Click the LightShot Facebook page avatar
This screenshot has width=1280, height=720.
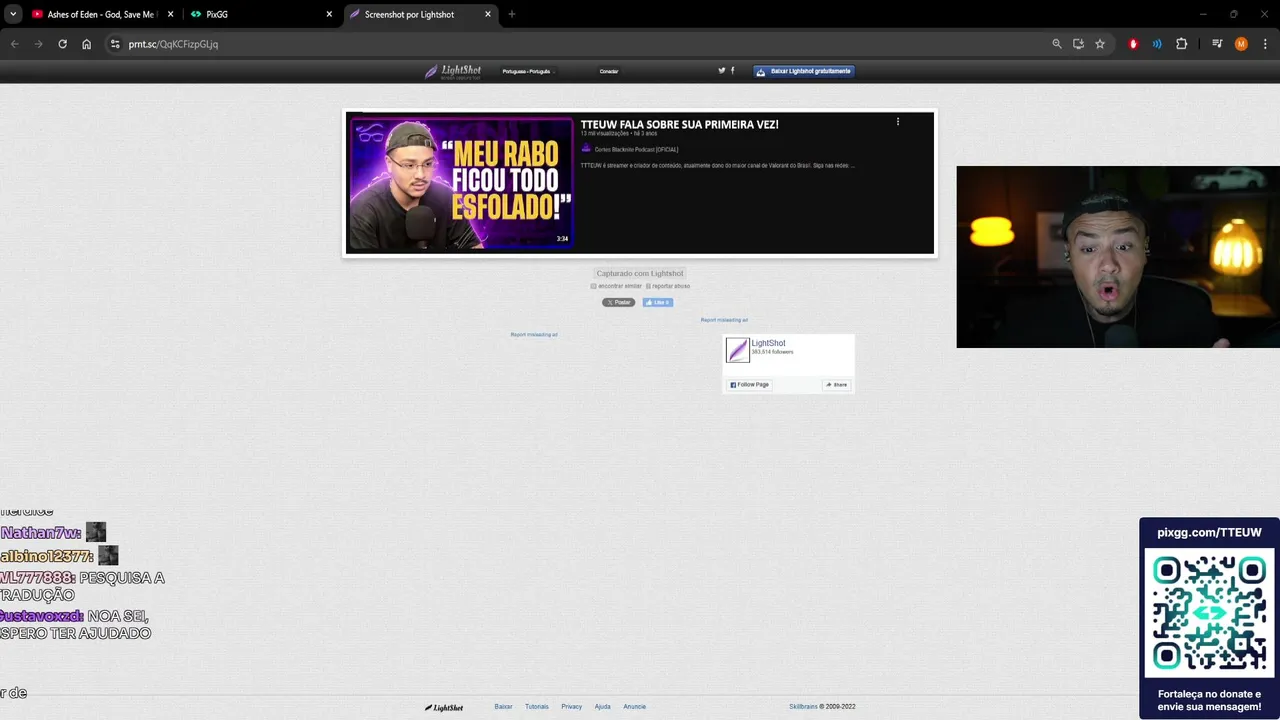point(737,350)
